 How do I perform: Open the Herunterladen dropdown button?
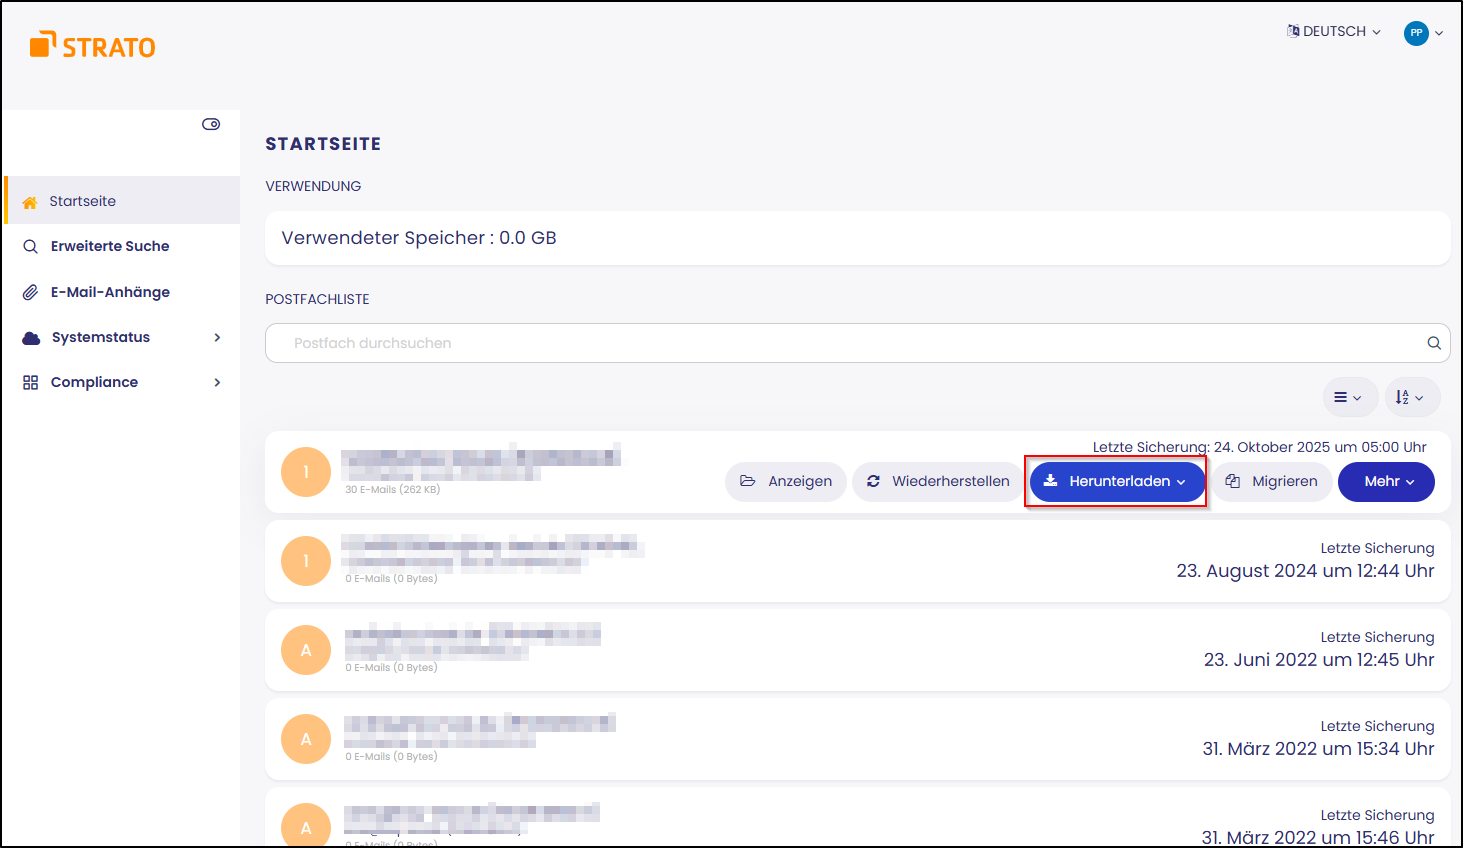point(1117,481)
